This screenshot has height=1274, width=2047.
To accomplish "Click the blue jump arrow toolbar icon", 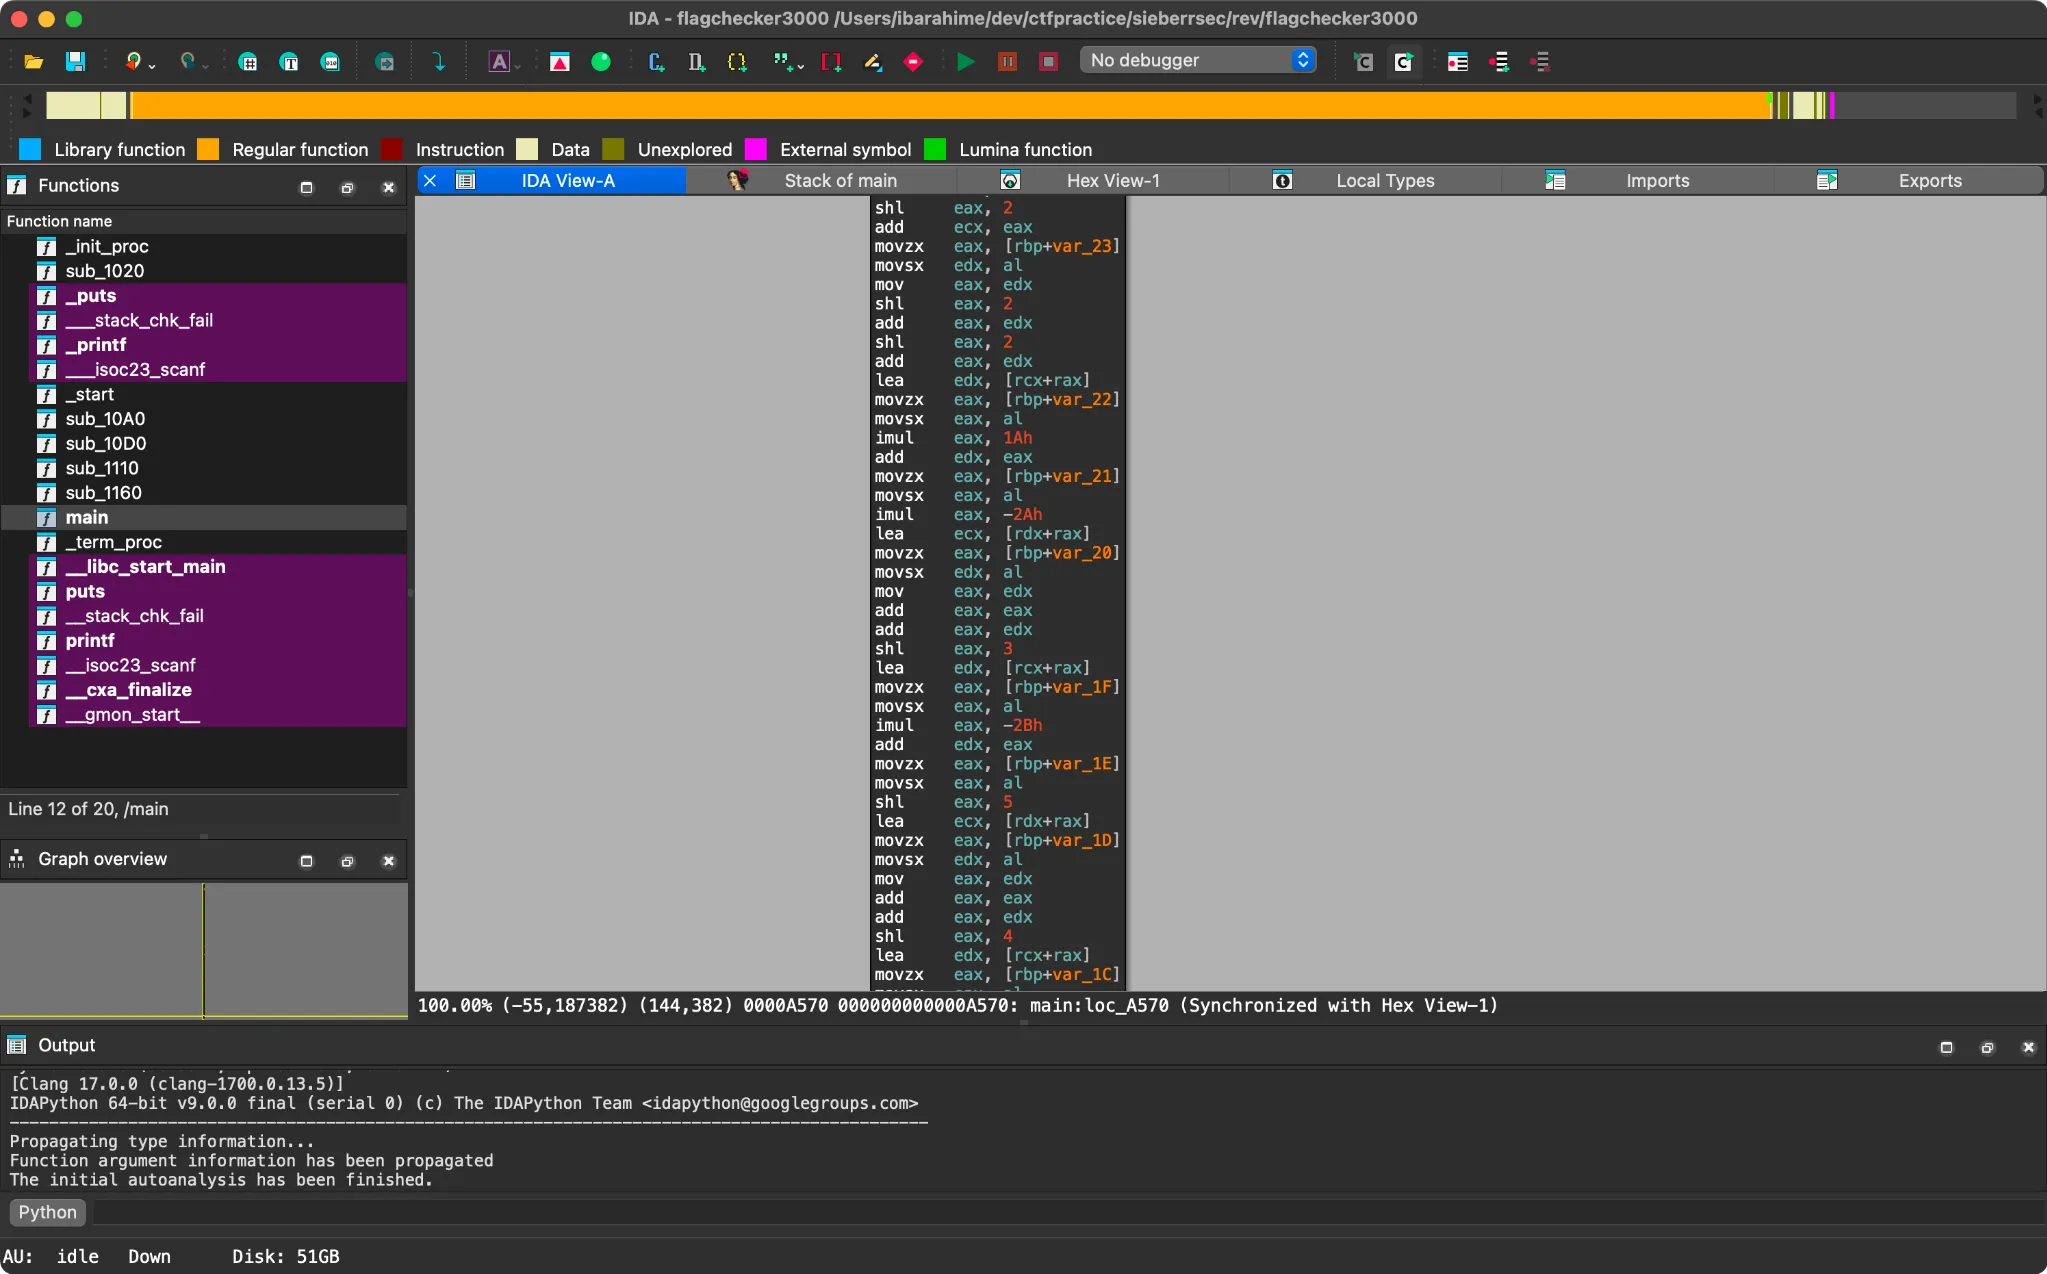I will click(x=438, y=62).
